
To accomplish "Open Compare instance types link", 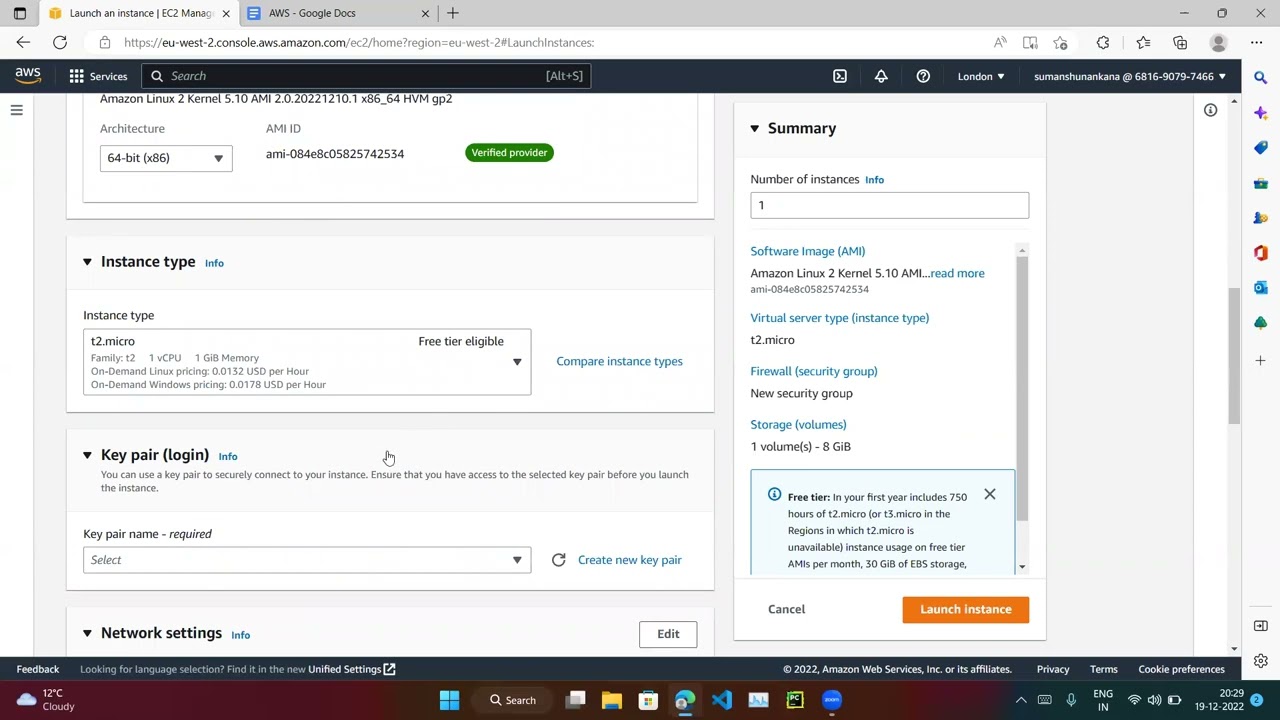I will click(619, 361).
